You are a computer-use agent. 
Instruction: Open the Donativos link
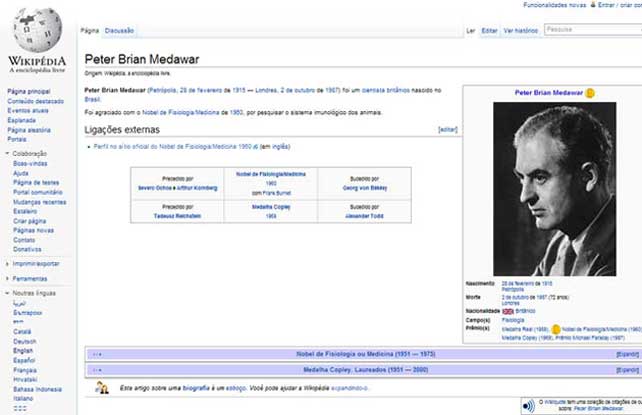point(27,249)
